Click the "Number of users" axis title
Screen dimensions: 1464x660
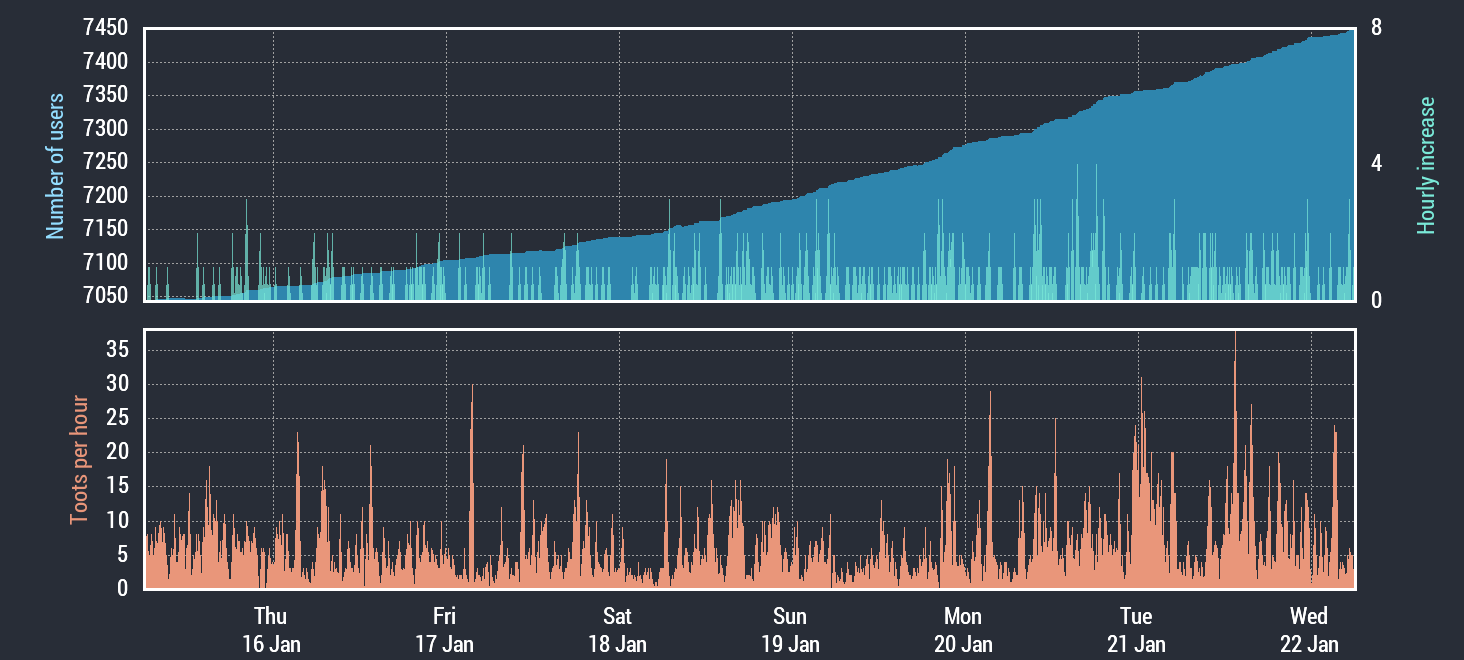pos(55,166)
